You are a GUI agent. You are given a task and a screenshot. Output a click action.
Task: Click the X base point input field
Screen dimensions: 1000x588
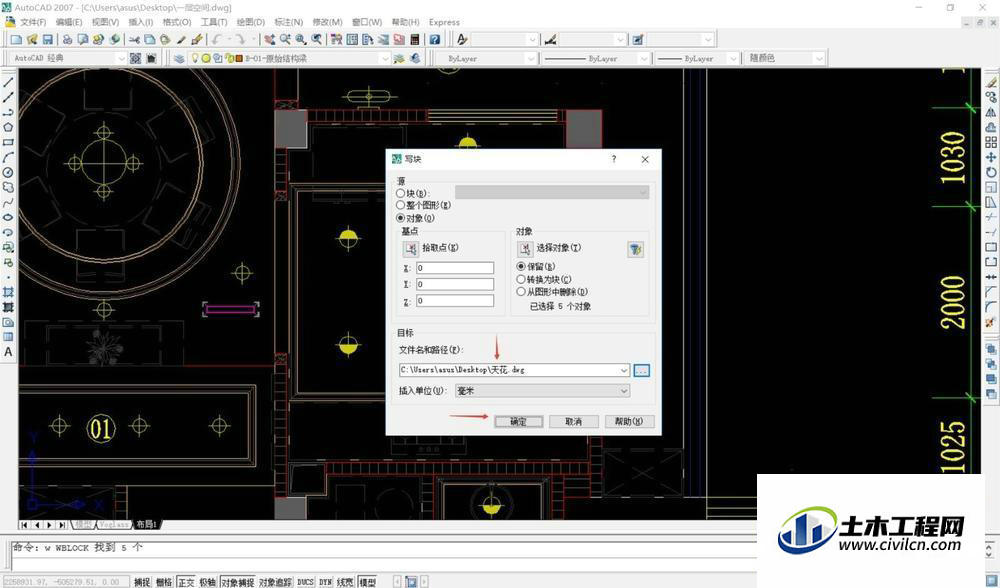[x=455, y=268]
